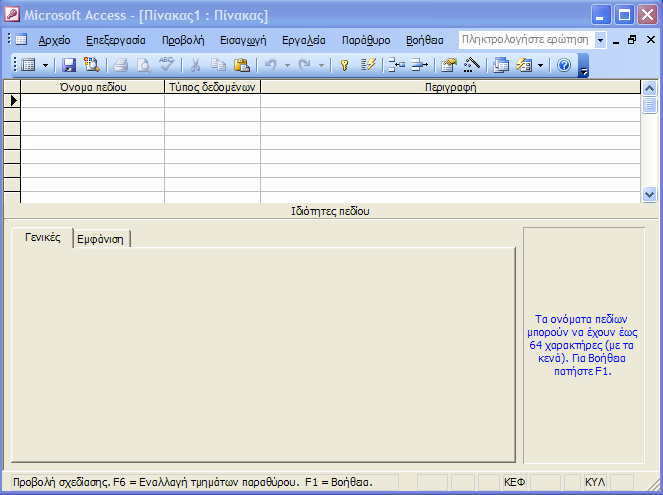The image size is (663, 495).
Task: Click the Indexes lightning icon
Action: point(368,65)
